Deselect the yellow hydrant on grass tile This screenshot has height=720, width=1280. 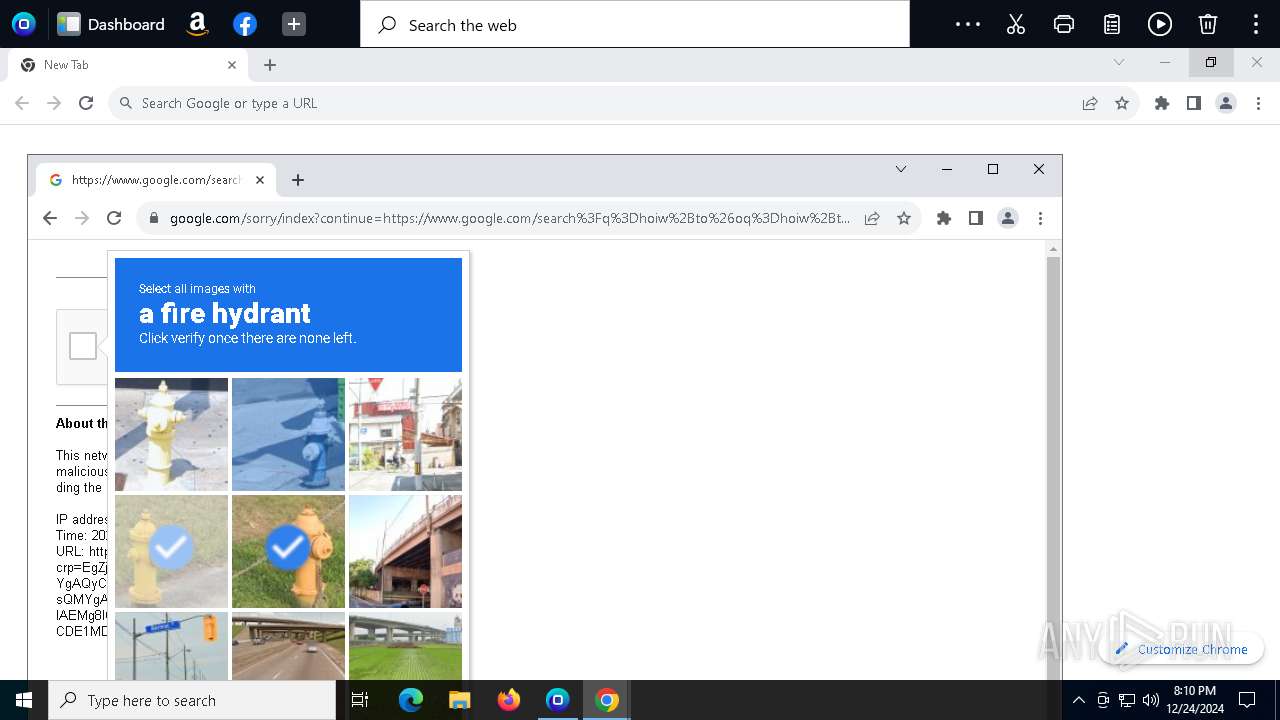pos(288,551)
